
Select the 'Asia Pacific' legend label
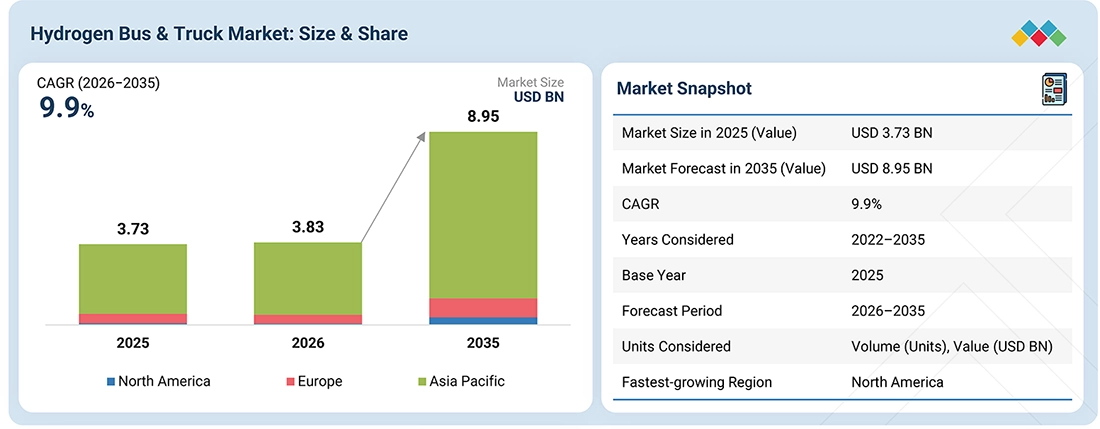pos(467,381)
